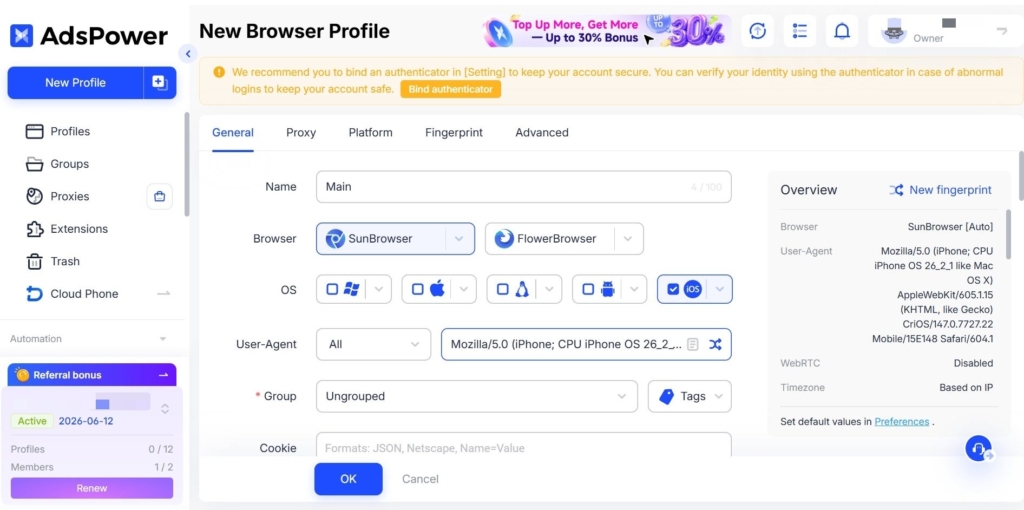Click the logout arrow icon
Viewport: 1024px width, 510px height.
coord(1002,31)
